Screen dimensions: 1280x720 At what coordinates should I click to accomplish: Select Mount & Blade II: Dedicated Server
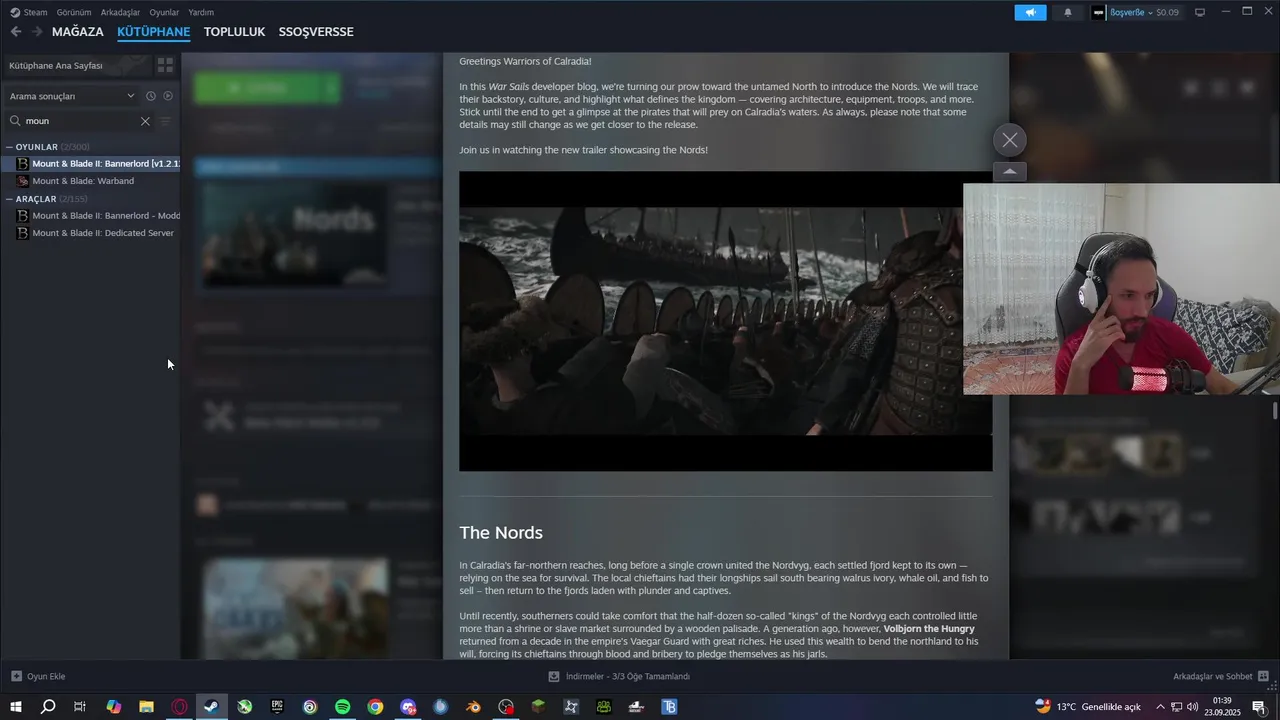(90, 233)
